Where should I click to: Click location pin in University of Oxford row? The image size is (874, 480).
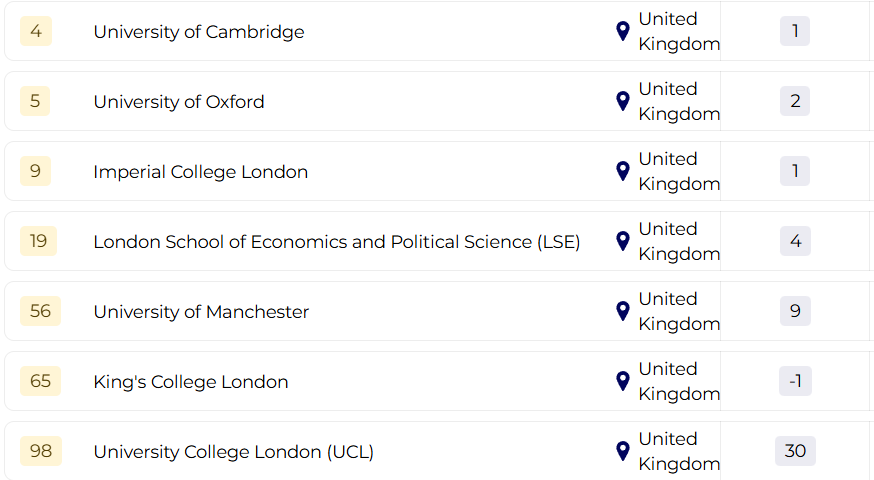coord(623,101)
